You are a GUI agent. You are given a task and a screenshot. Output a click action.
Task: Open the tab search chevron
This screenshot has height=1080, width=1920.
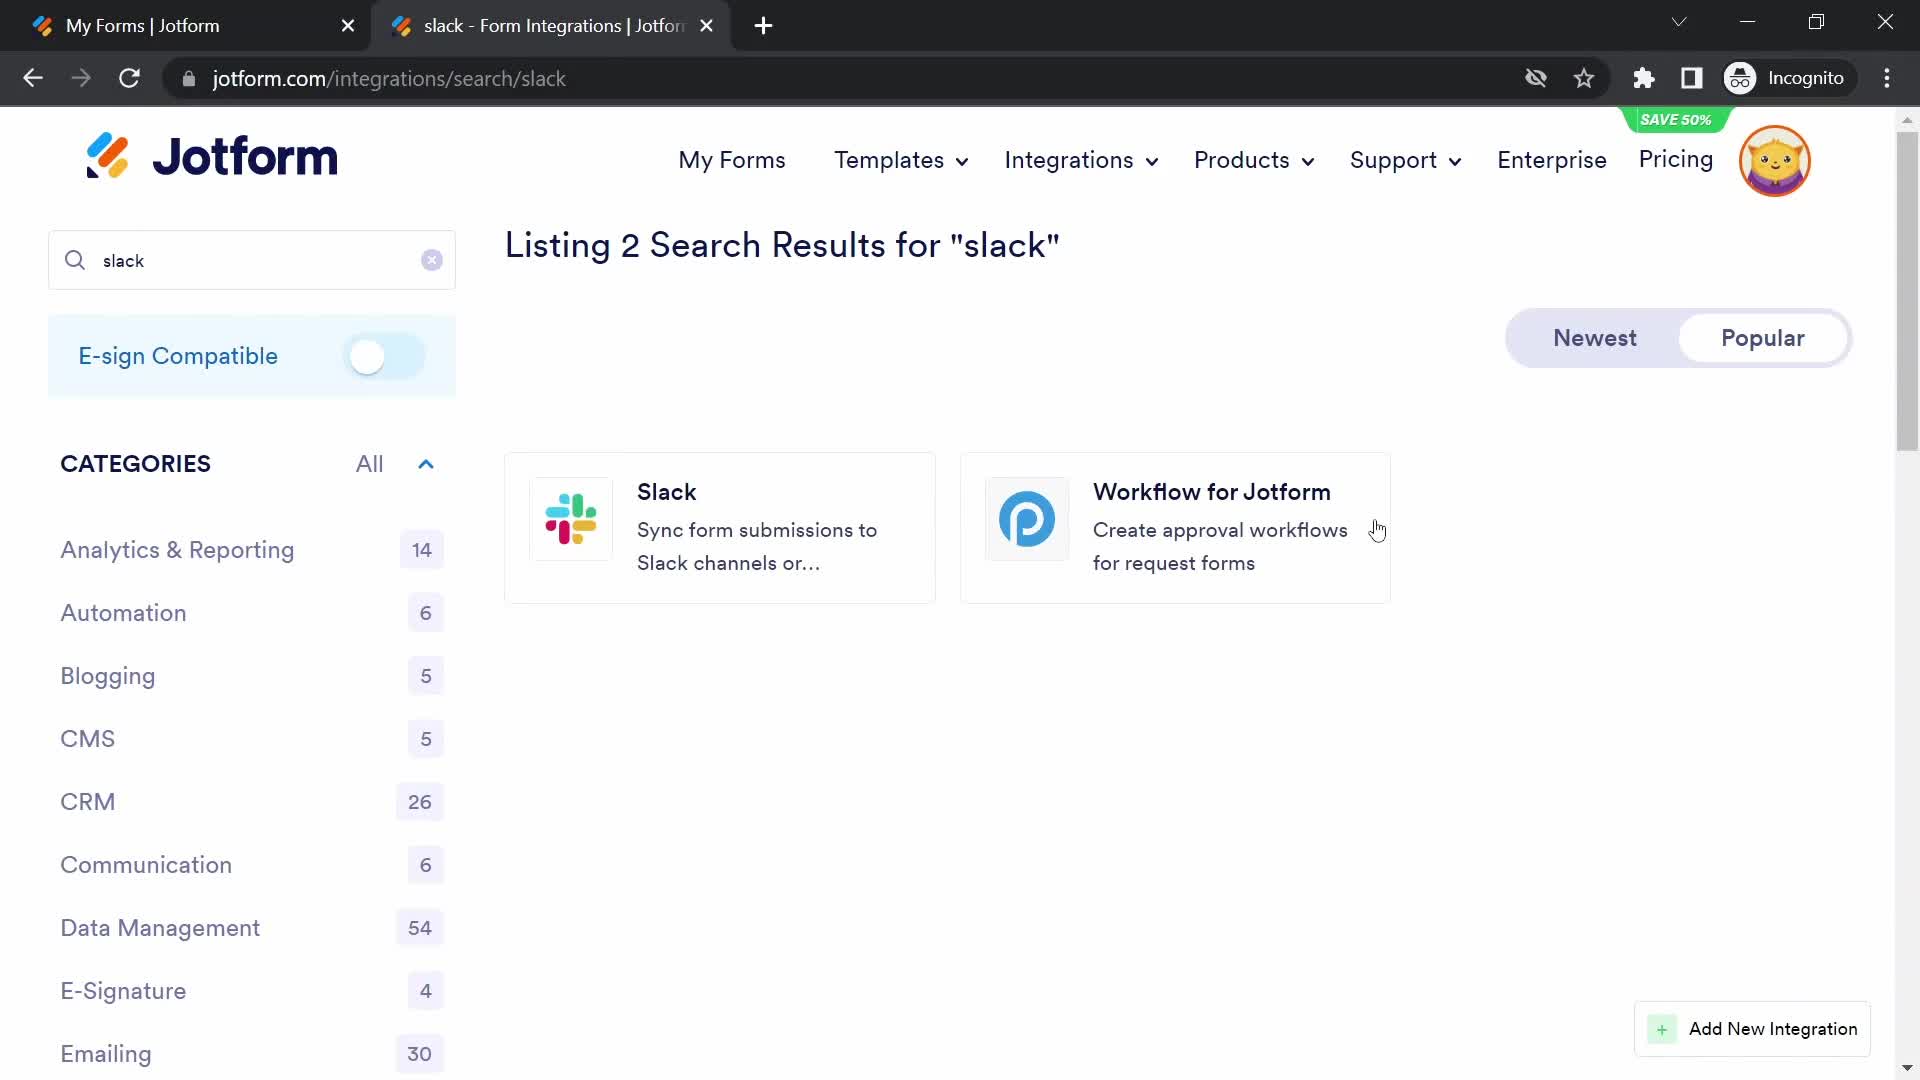pos(1679,22)
